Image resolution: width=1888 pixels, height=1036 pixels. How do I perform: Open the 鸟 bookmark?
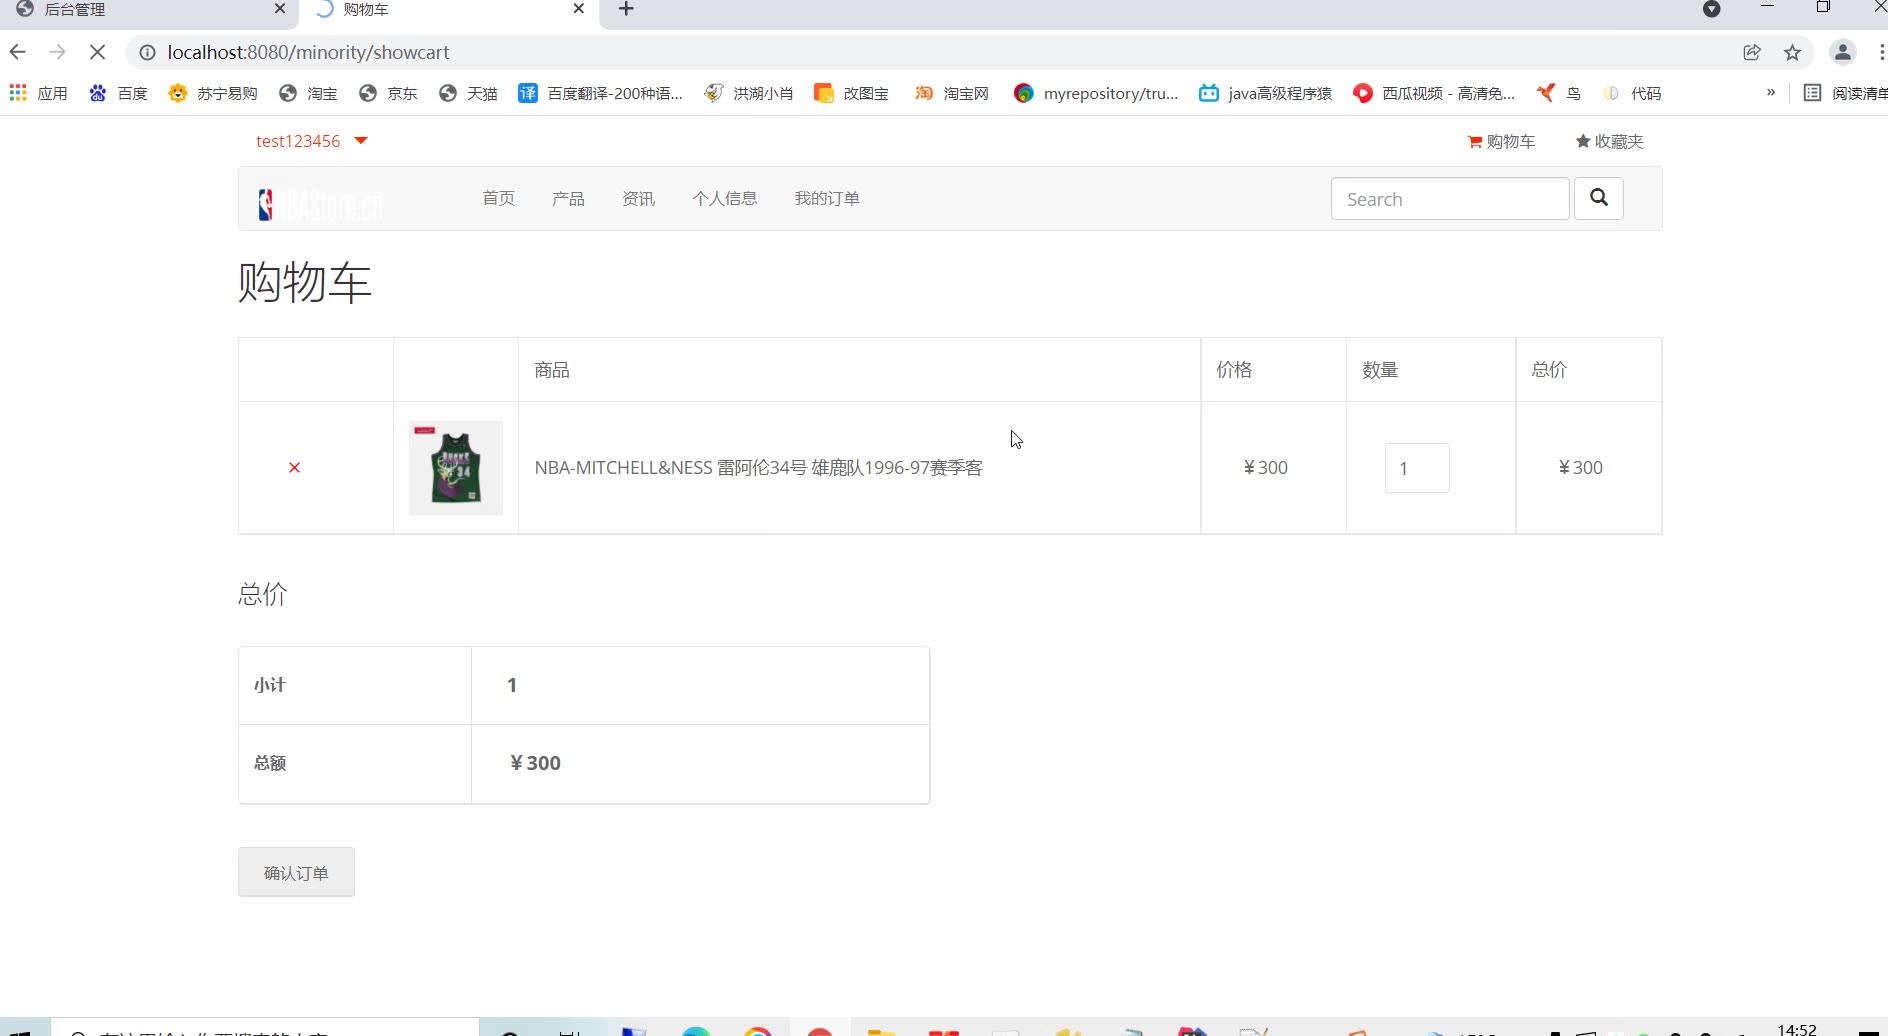pyautogui.click(x=1560, y=93)
